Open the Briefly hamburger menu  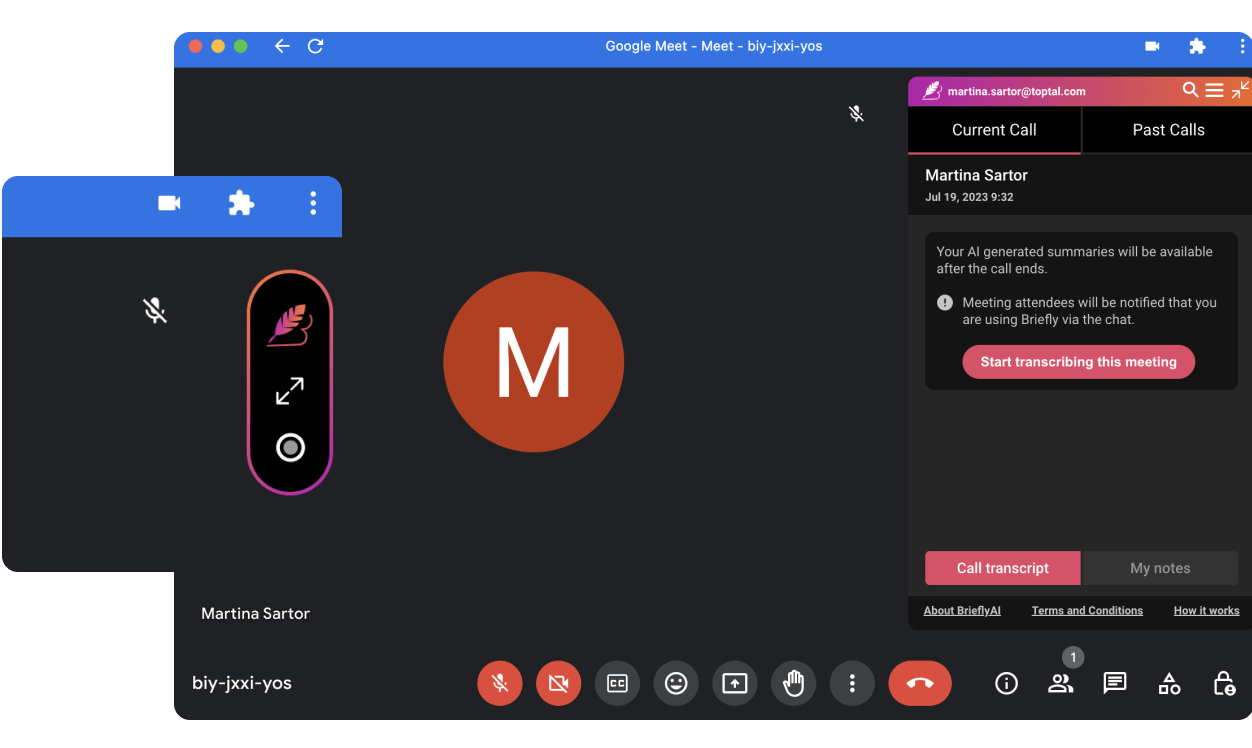[1214, 90]
